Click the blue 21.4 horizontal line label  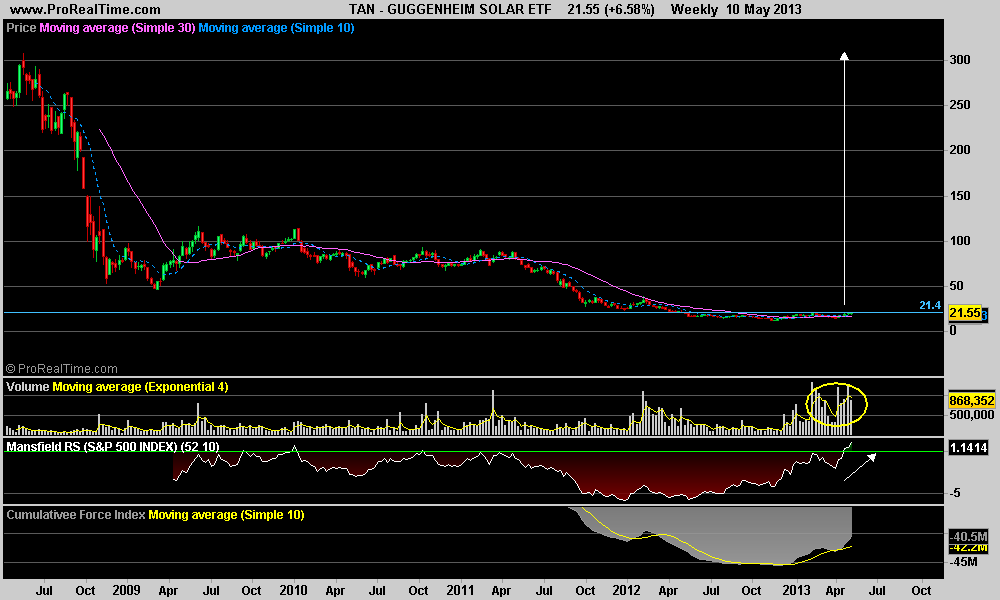click(x=931, y=304)
